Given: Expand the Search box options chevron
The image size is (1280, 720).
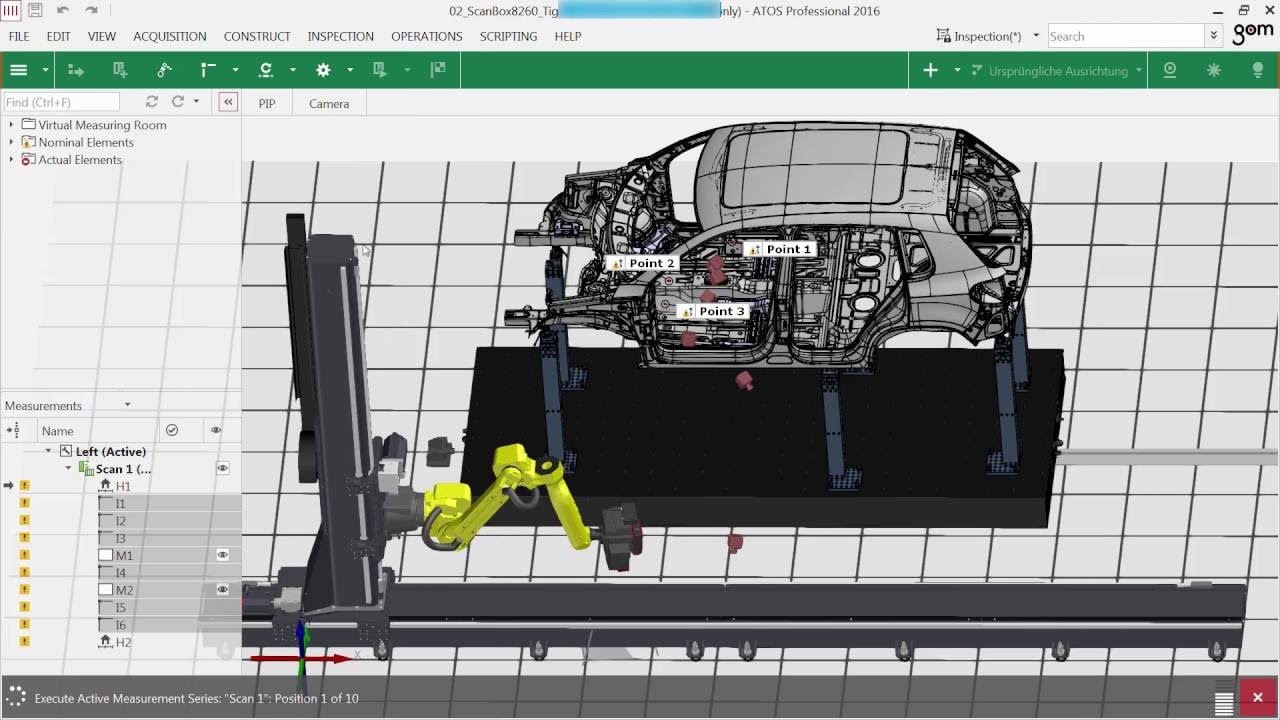Looking at the screenshot, I should click(1214, 36).
